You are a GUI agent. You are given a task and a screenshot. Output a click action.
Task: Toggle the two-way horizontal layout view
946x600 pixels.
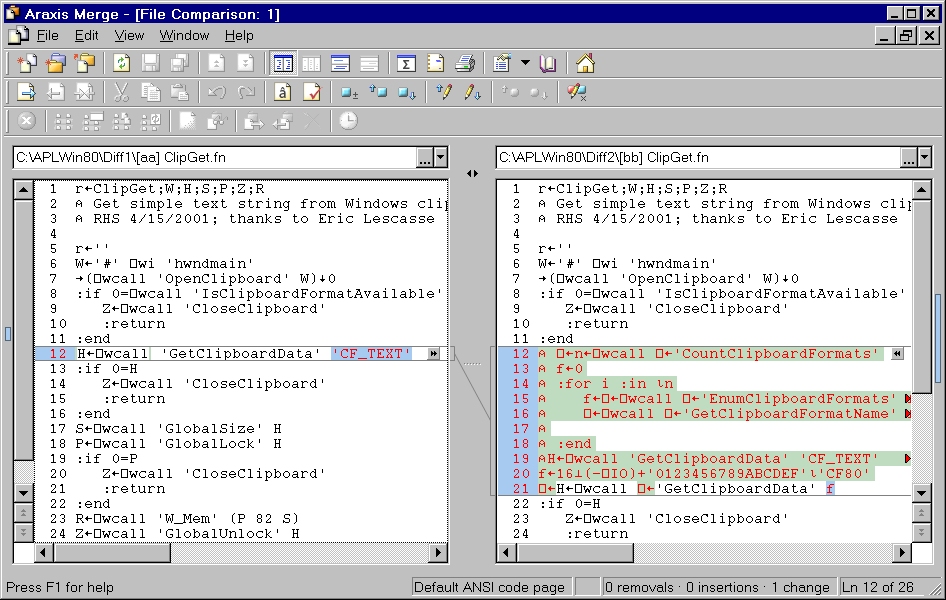coord(340,63)
